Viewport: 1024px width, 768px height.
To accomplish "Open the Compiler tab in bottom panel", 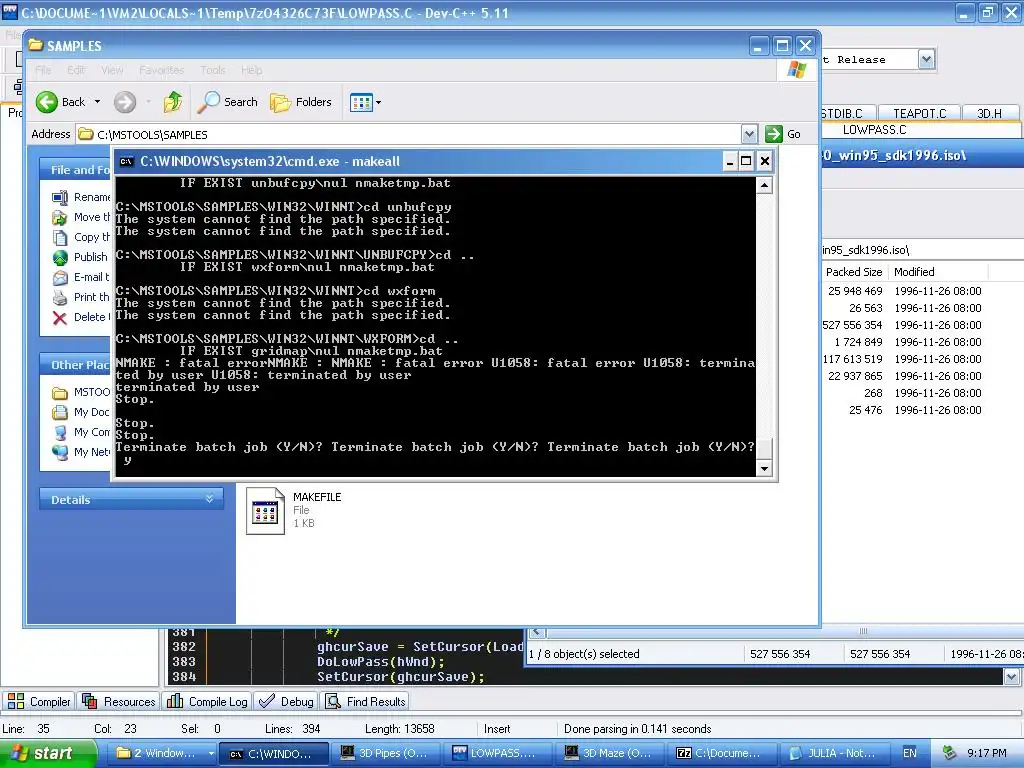I will (x=39, y=701).
